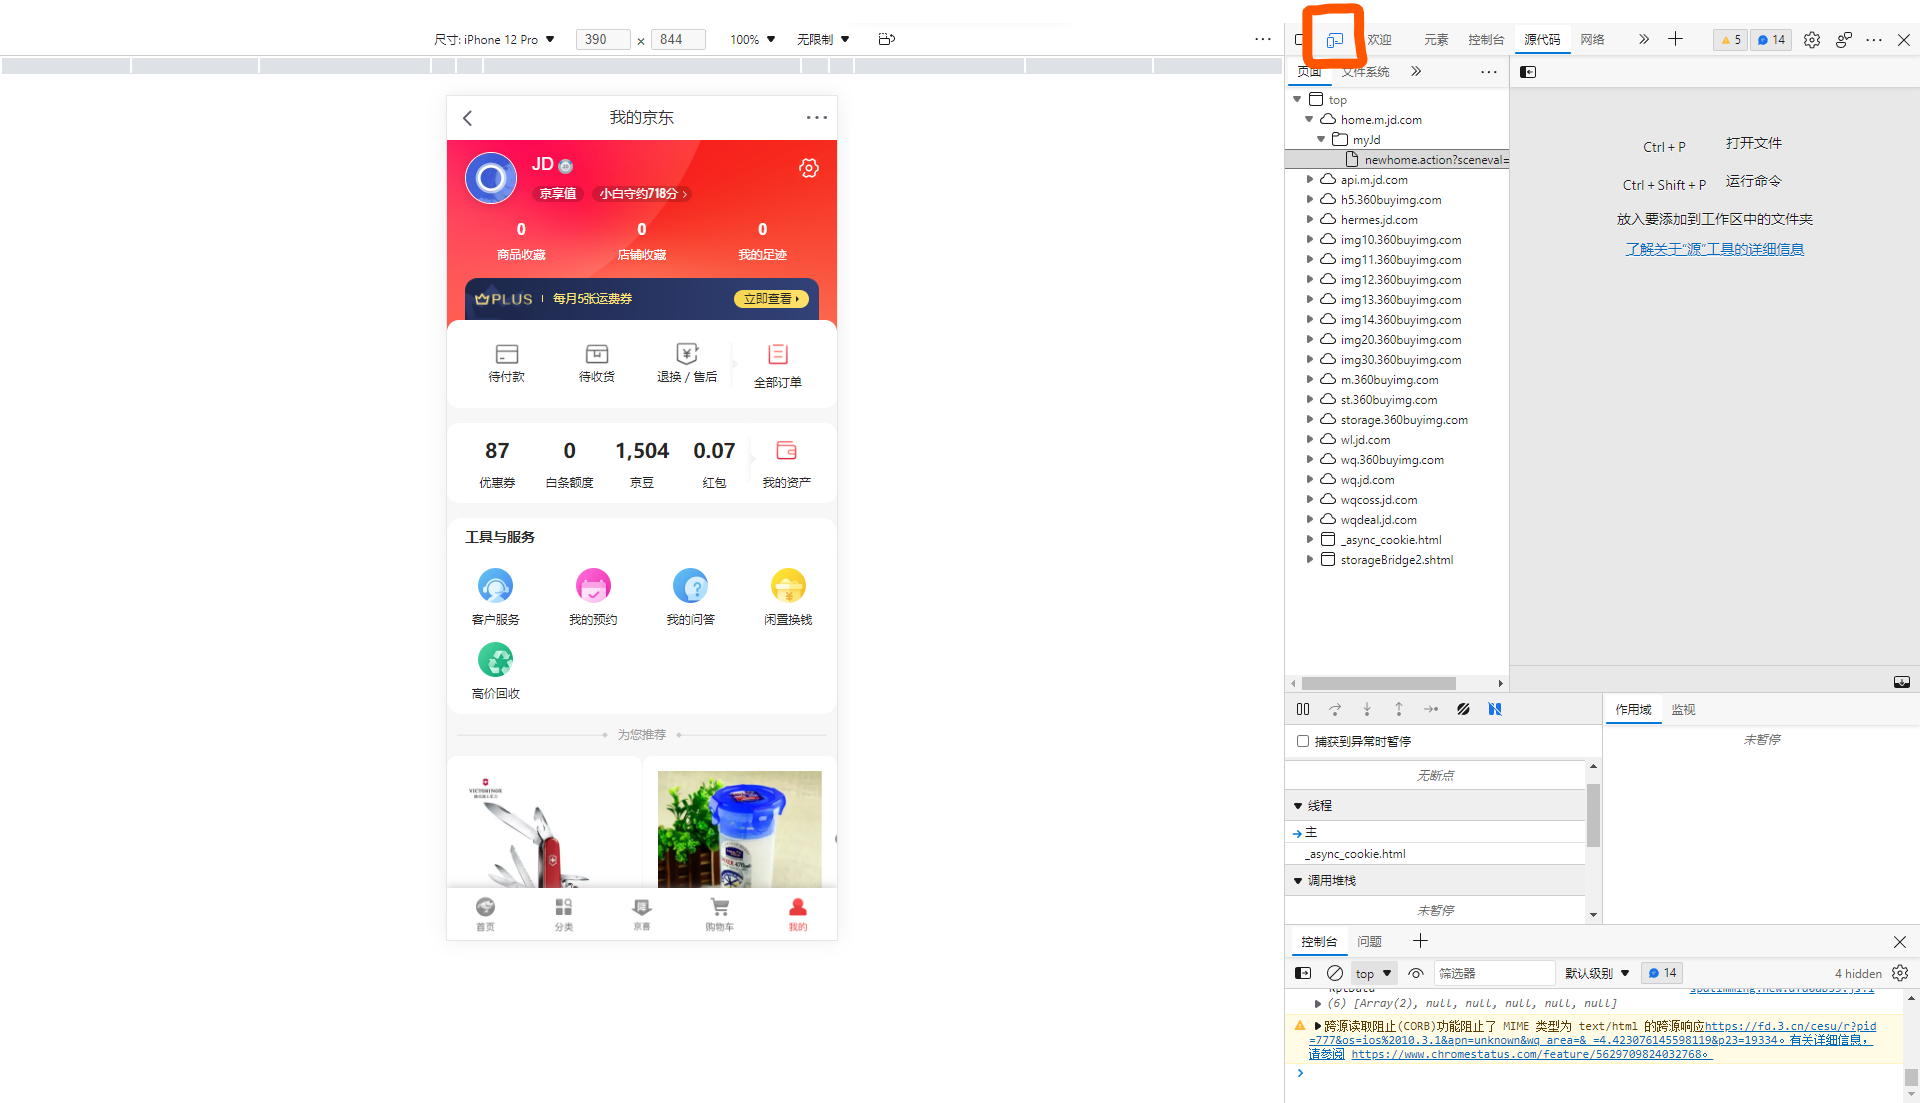Viewport: 1920px width, 1103px height.
Task: Enable pause on caught exceptions checkbox
Action: coord(1303,741)
